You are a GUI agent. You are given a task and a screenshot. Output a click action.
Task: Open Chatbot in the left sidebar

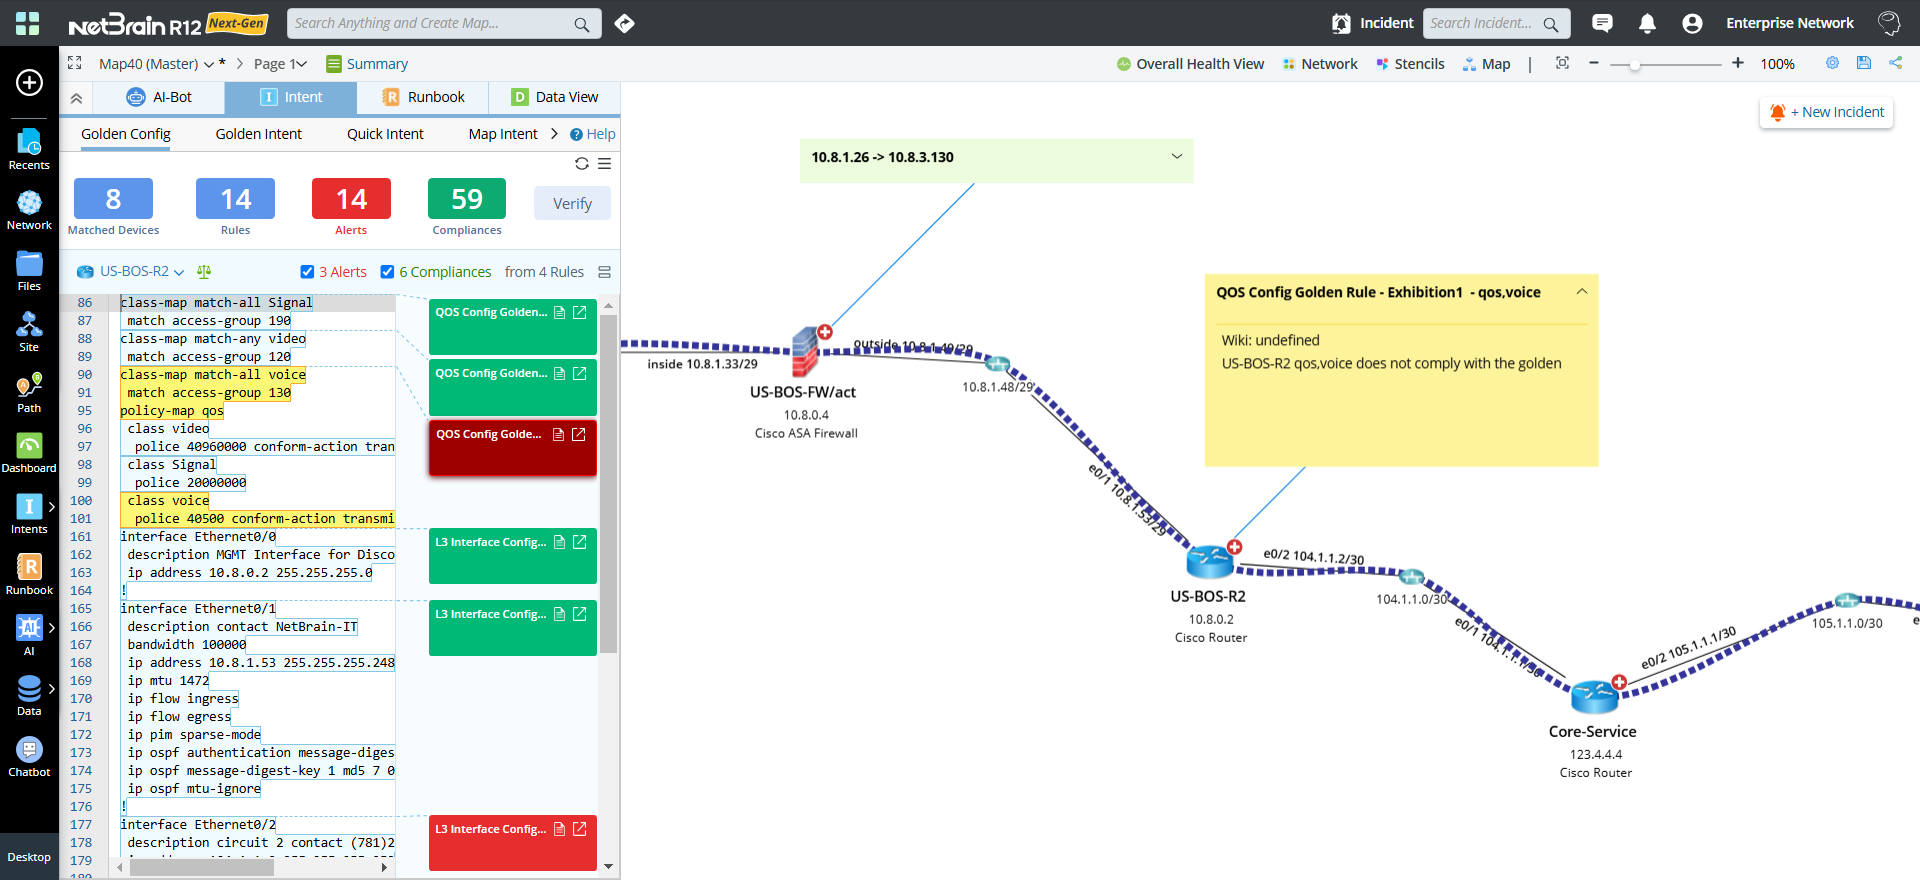(29, 757)
